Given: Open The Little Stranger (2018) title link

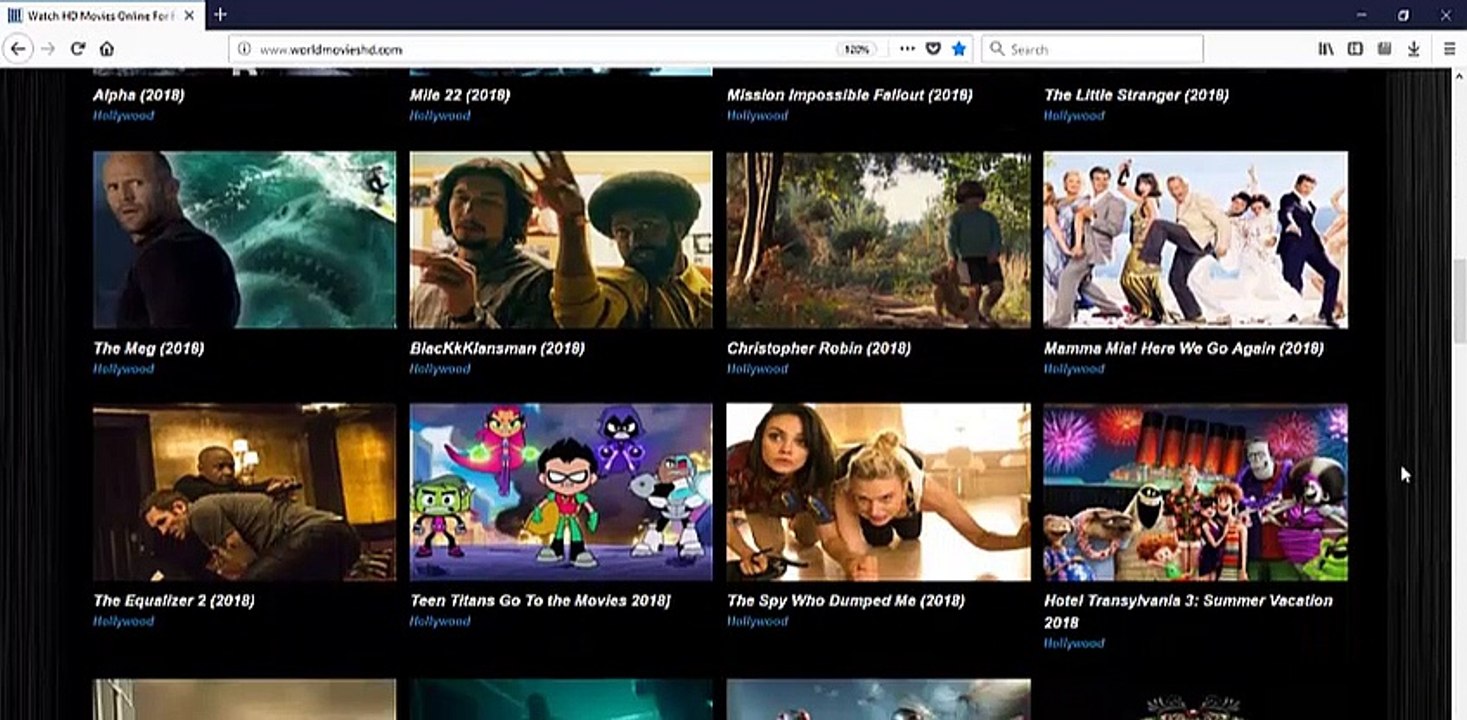Looking at the screenshot, I should (x=1136, y=95).
